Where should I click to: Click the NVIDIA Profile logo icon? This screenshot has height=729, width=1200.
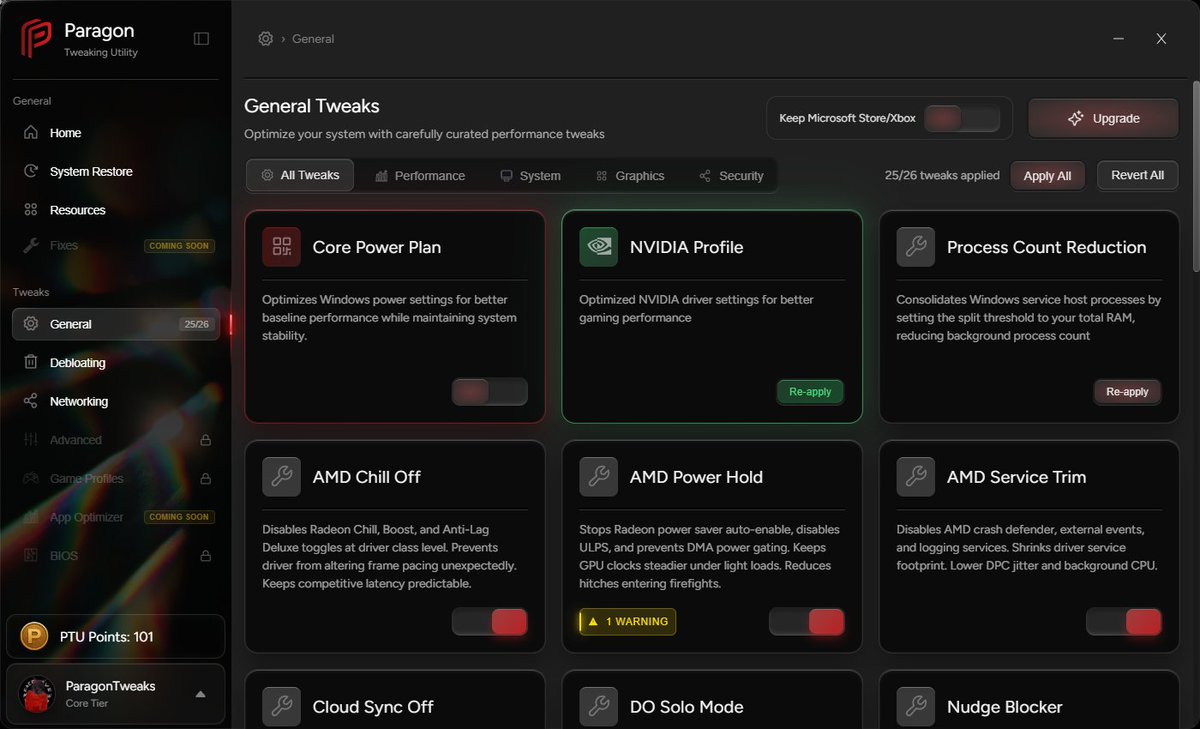(598, 247)
